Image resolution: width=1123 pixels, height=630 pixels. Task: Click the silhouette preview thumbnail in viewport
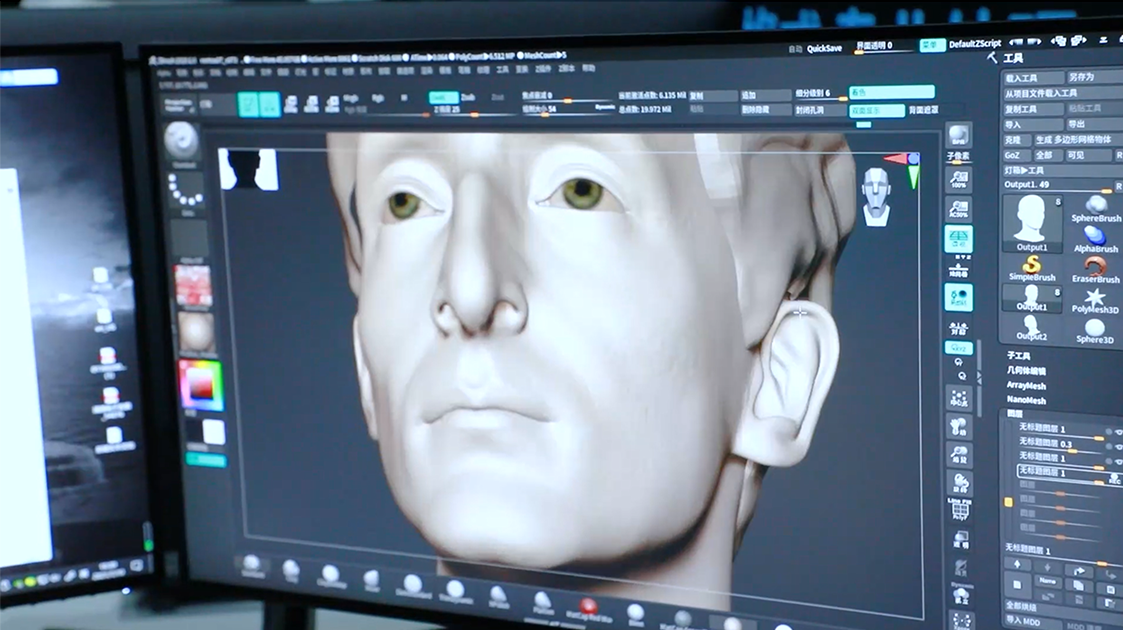[248, 170]
